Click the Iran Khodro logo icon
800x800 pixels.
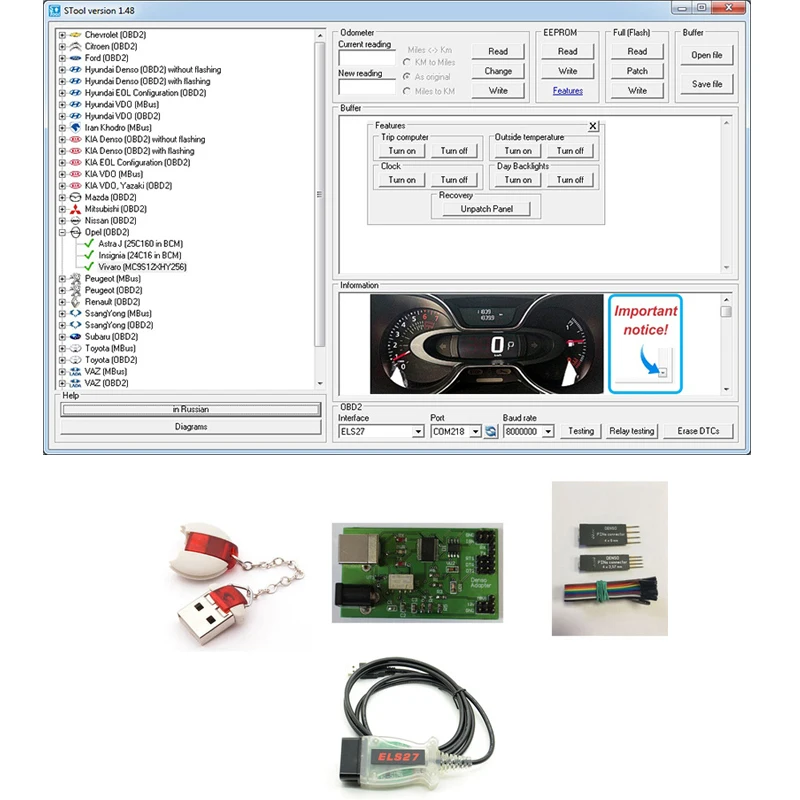pyautogui.click(x=75, y=128)
